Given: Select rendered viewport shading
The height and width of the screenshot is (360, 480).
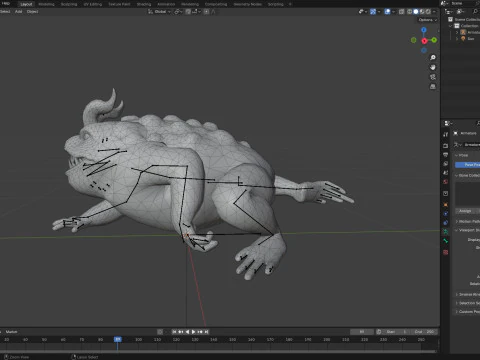Looking at the screenshot, I should (x=428, y=12).
